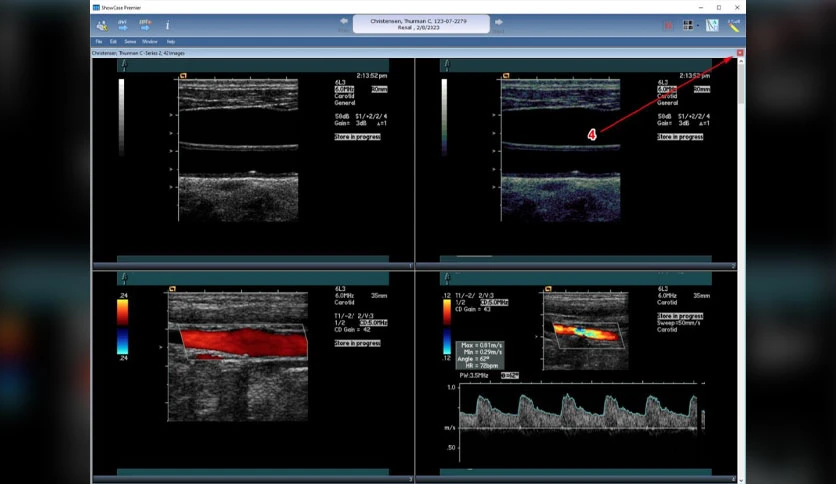
Task: Click orange marker icon on red Doppler image
Action: [172, 289]
